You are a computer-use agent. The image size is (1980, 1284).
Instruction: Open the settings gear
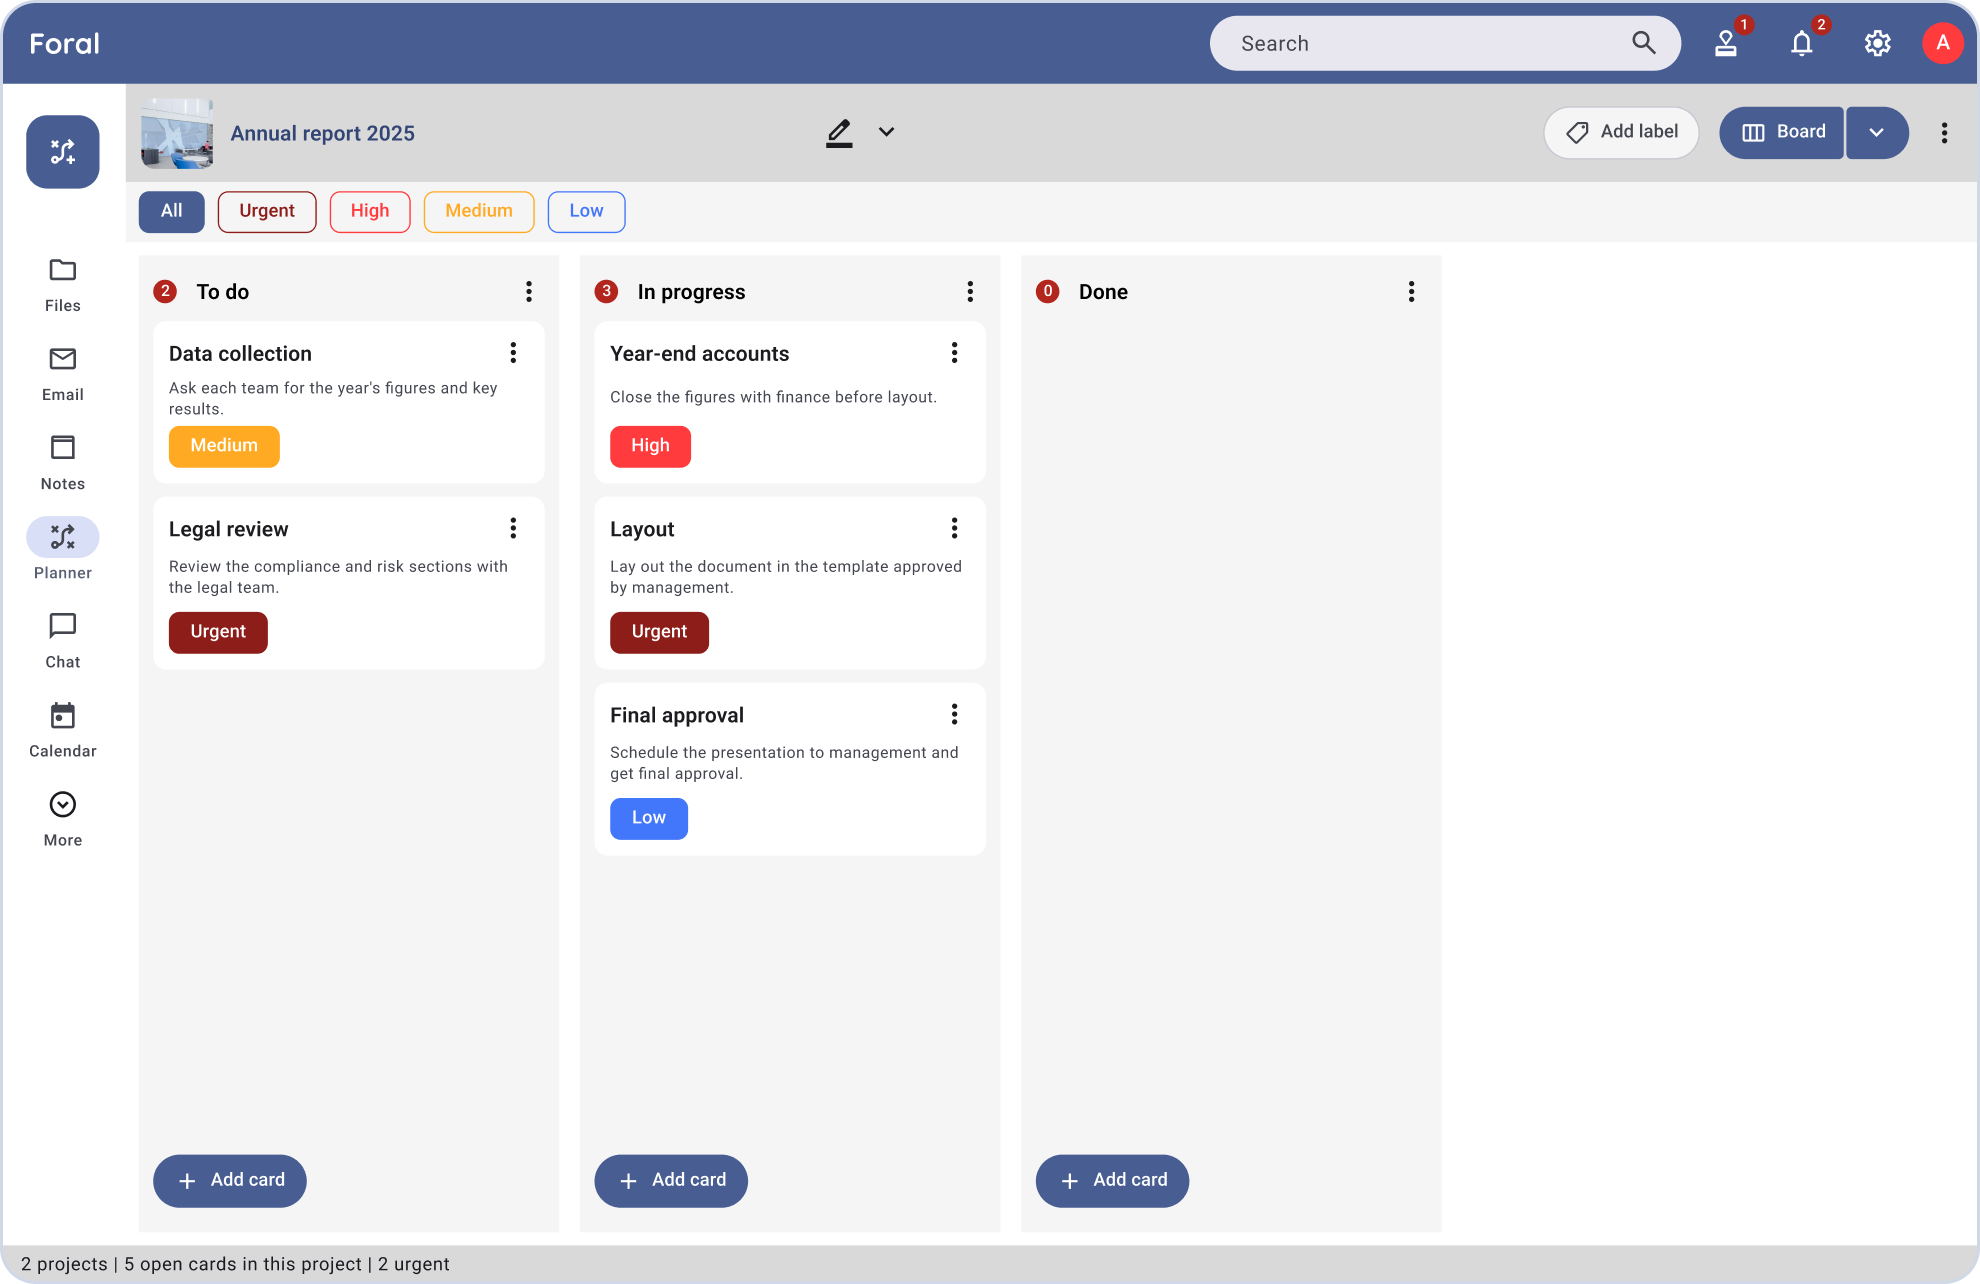point(1878,43)
